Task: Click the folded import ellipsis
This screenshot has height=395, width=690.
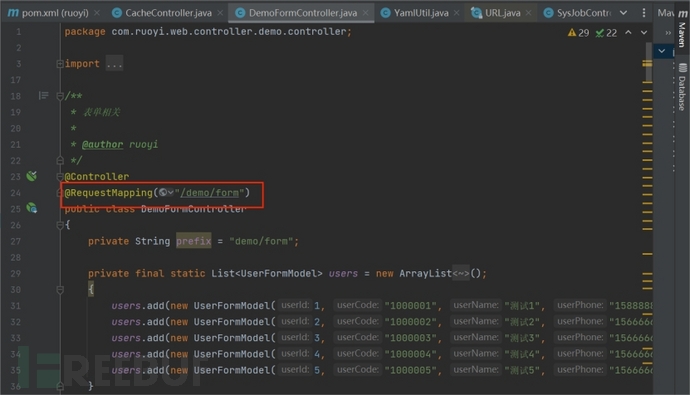Action: click(114, 64)
